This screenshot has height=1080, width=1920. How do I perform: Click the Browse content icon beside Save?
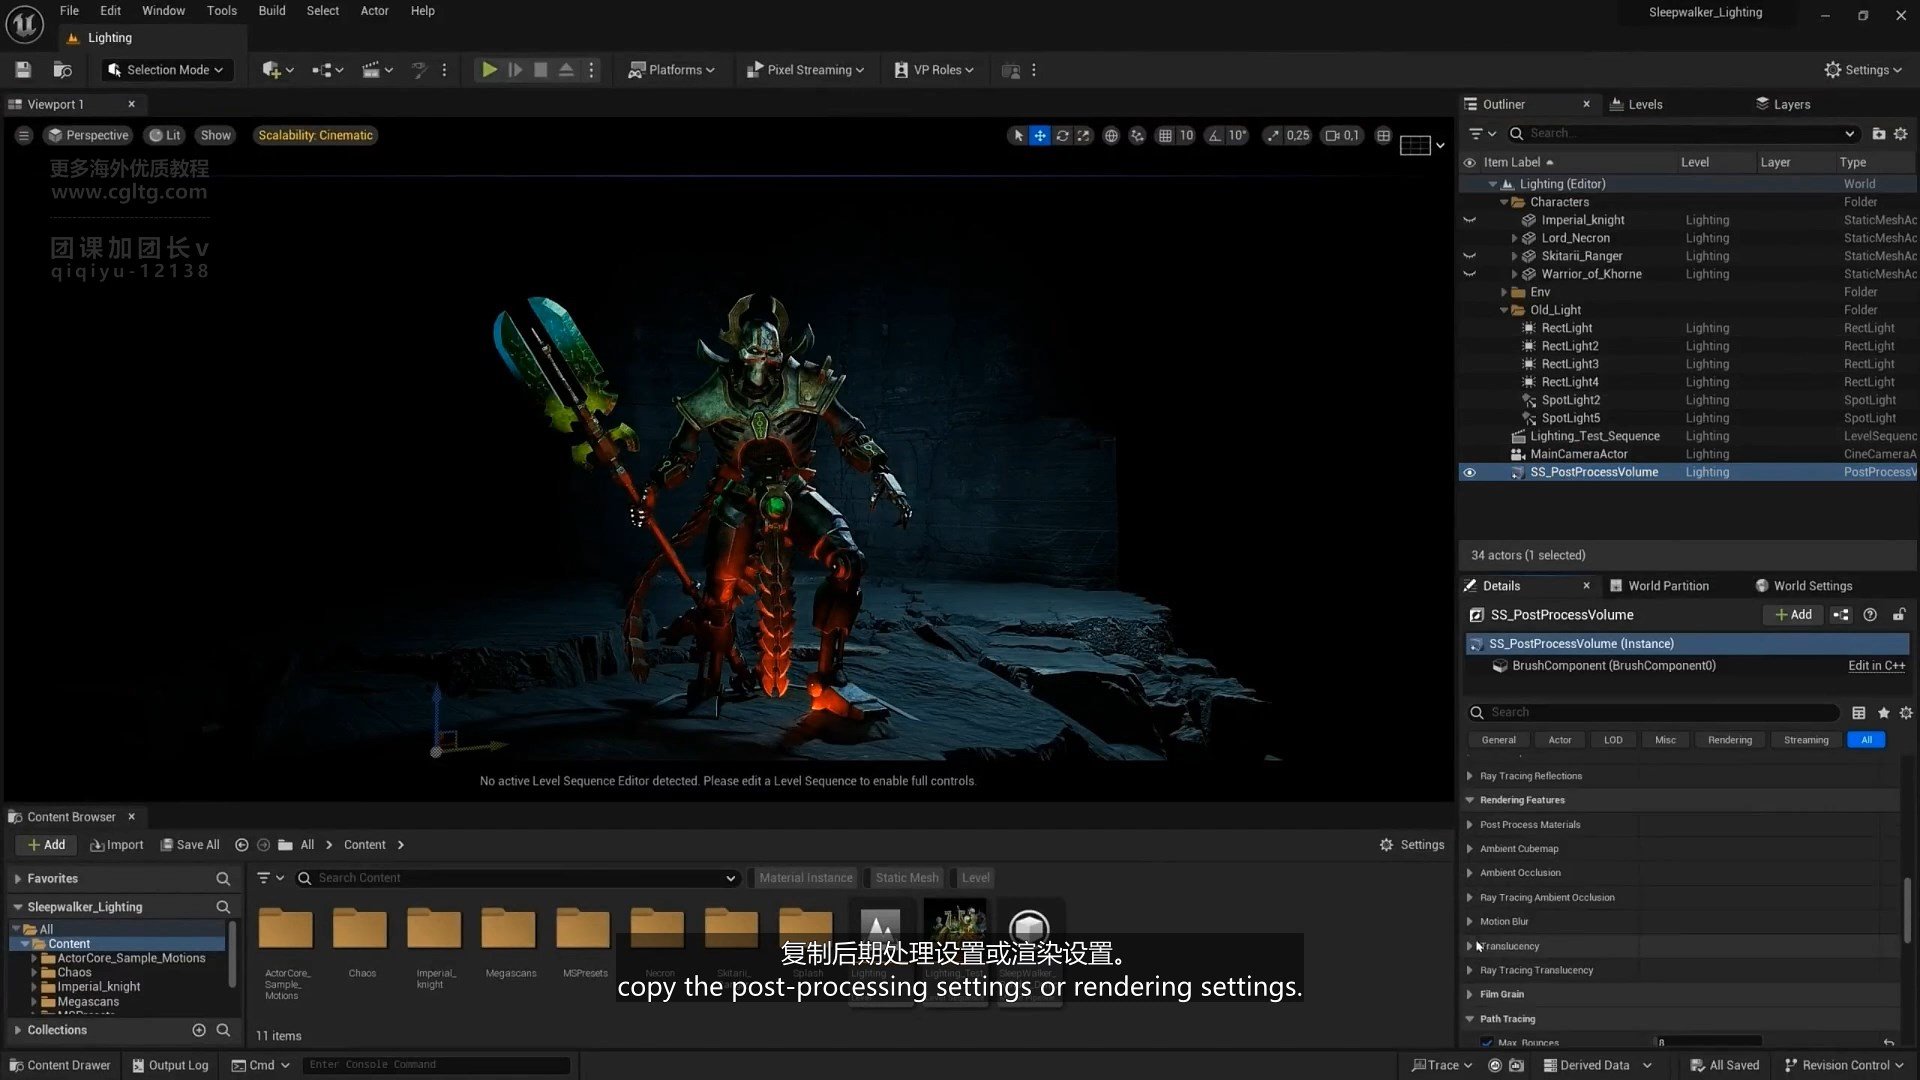(62, 70)
